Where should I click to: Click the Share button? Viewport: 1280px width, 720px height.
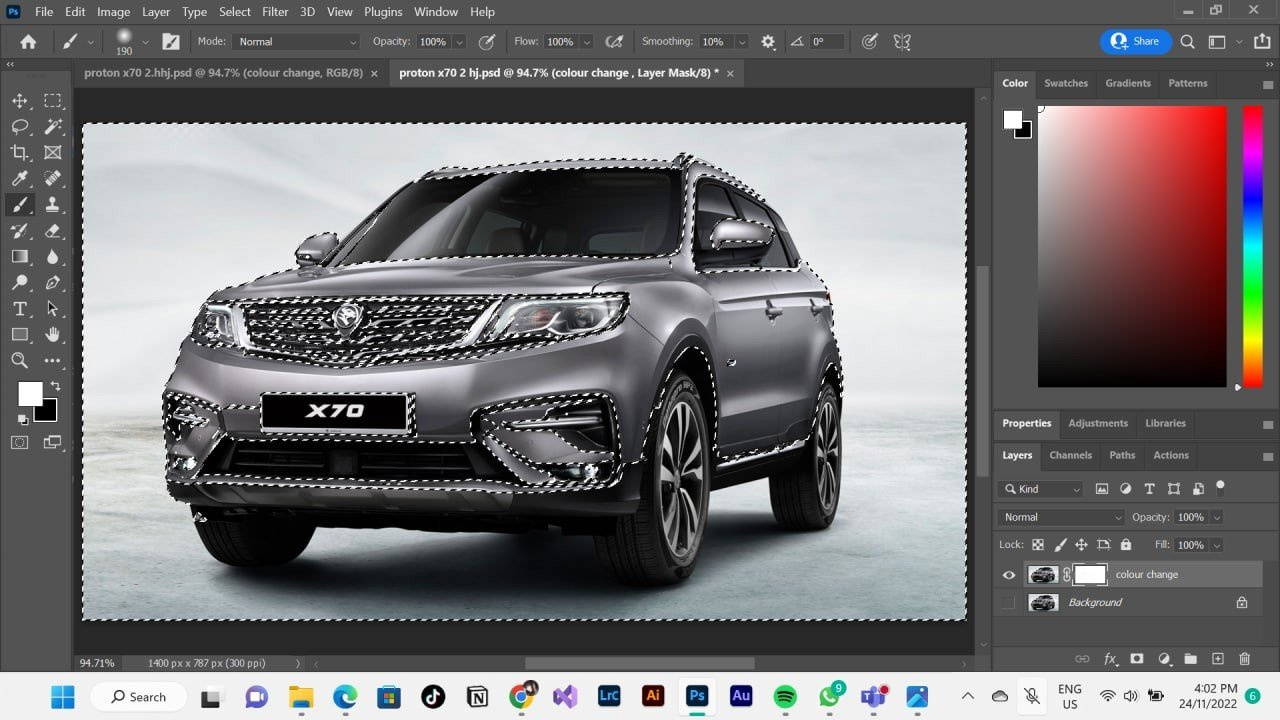(x=1135, y=42)
